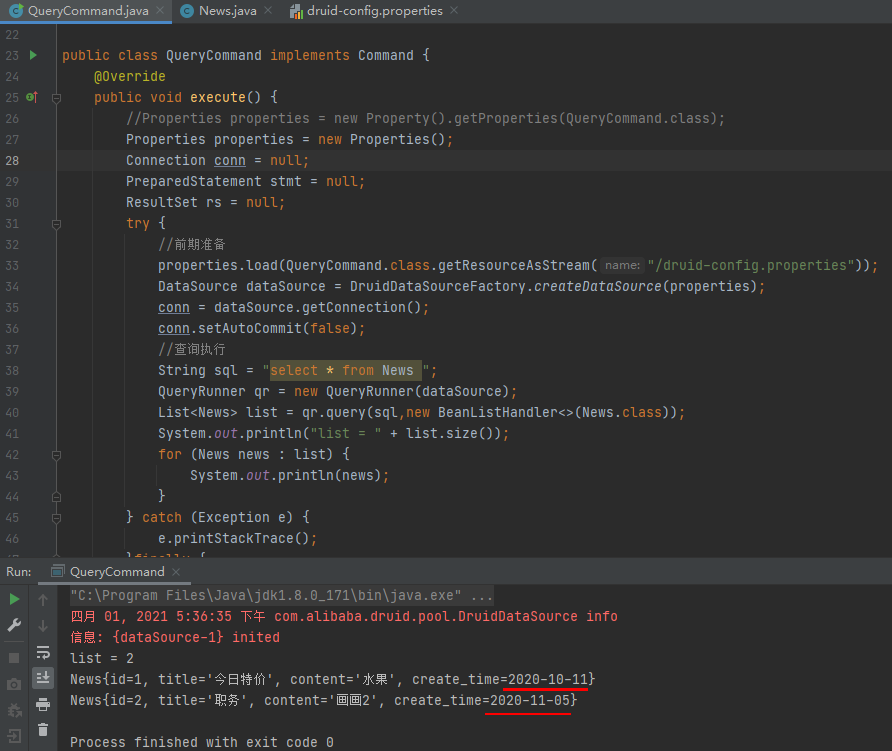Open the druid-config.properties editor tab

pos(374,11)
